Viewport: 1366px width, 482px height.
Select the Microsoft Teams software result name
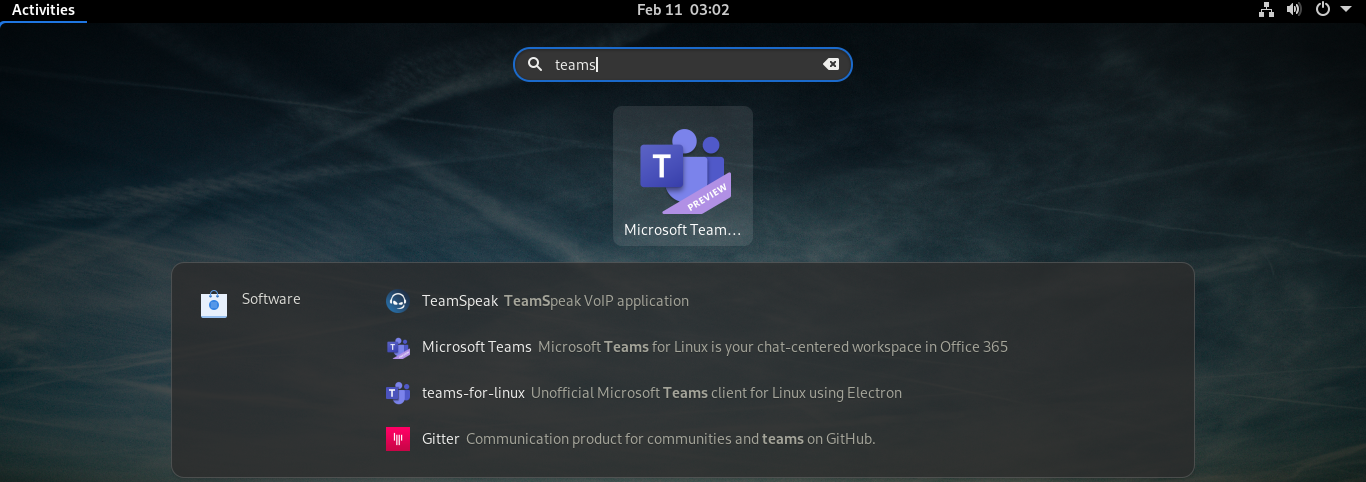pos(477,347)
